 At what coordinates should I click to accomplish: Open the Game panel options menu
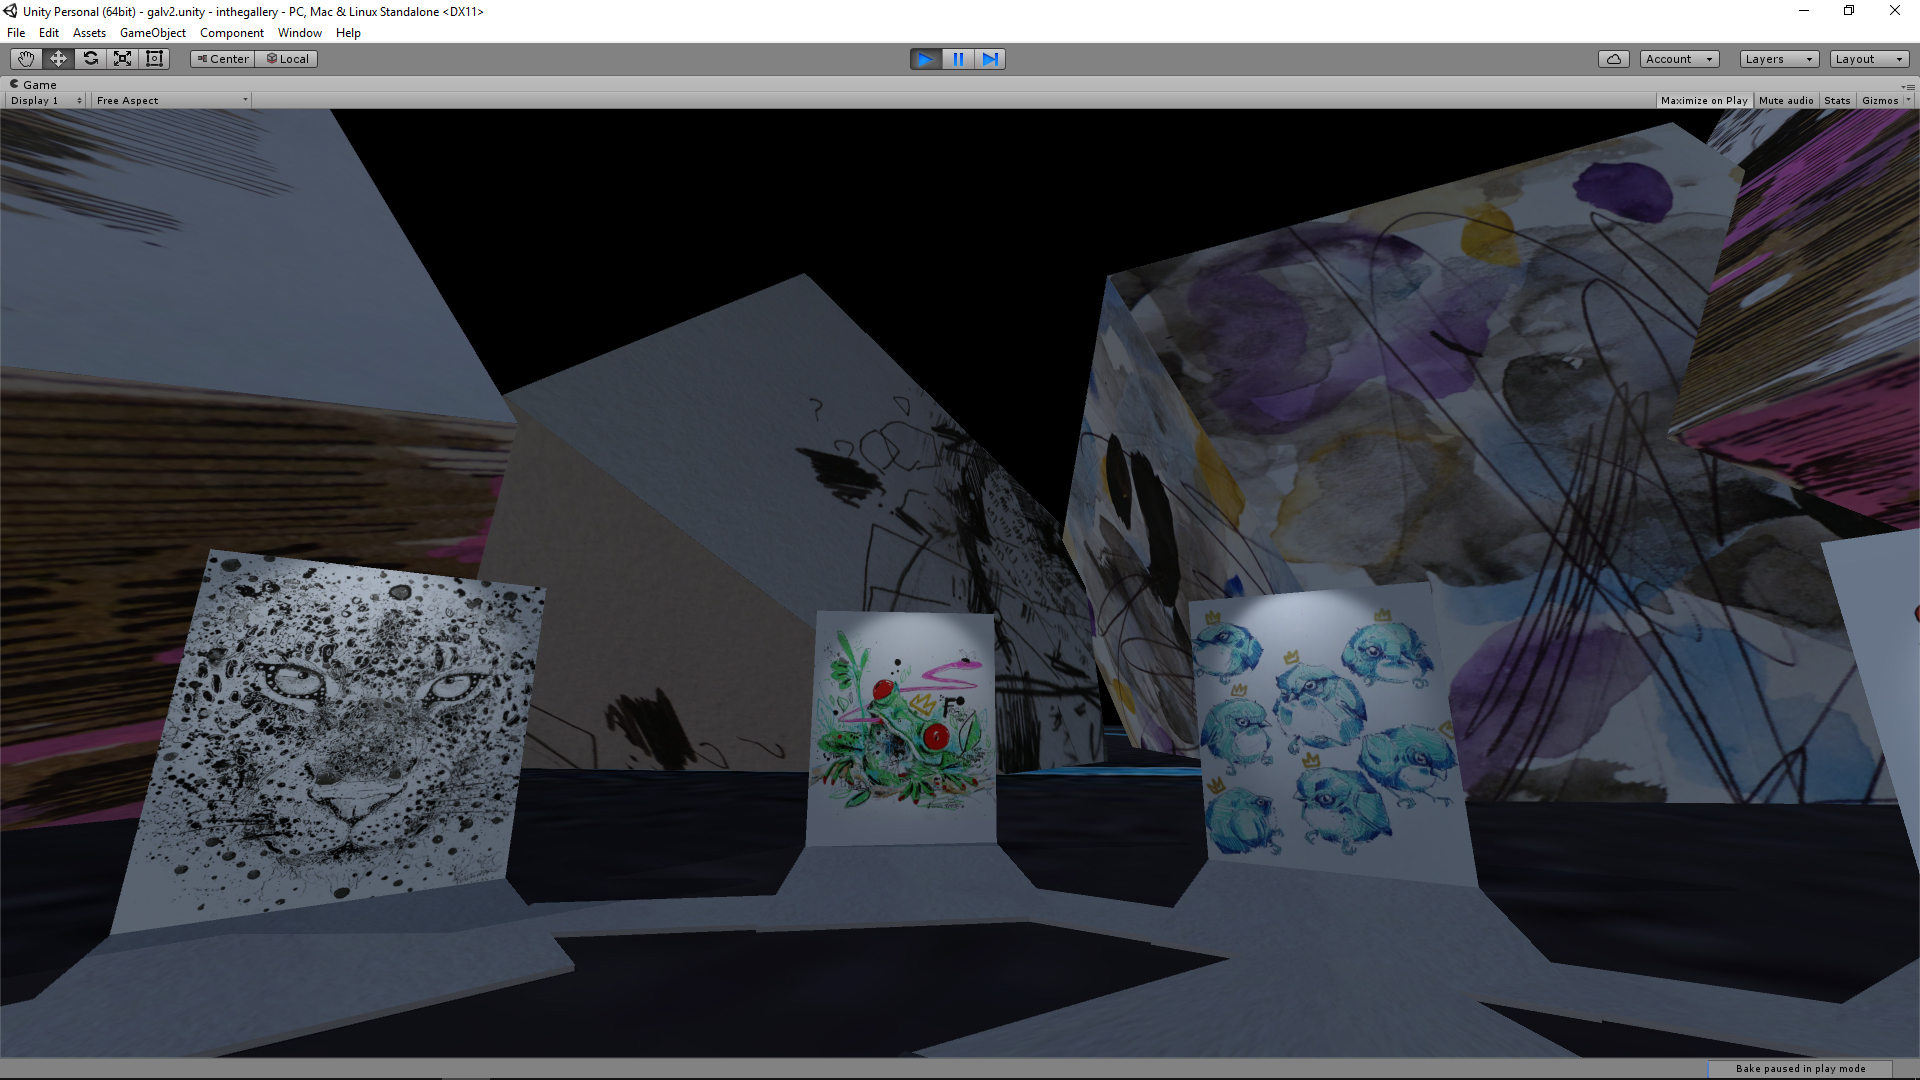pos(1909,86)
